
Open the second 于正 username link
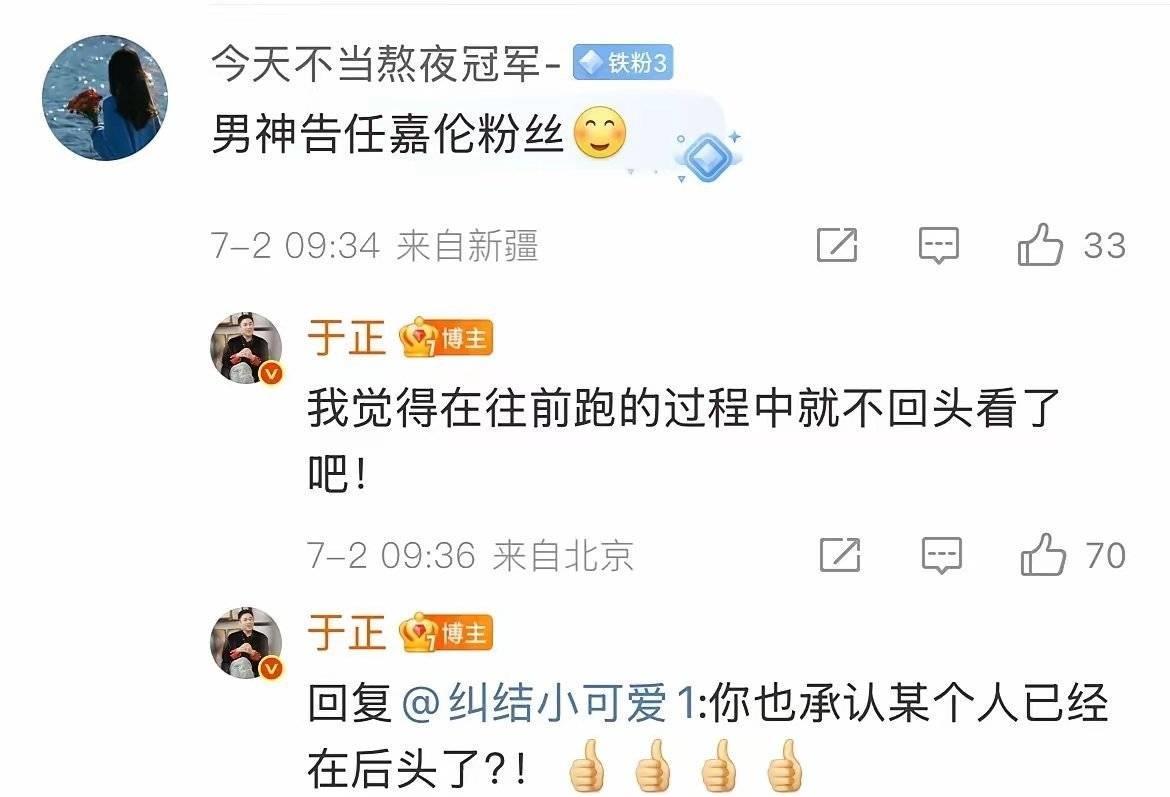coord(346,634)
